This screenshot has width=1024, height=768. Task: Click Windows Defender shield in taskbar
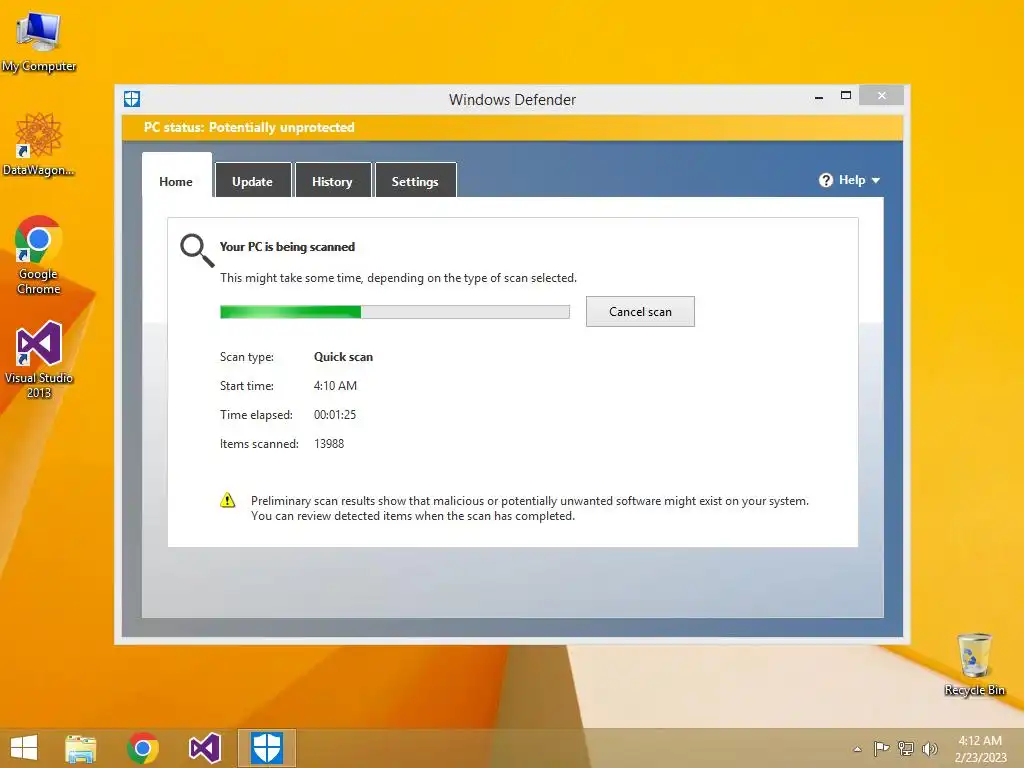click(266, 748)
